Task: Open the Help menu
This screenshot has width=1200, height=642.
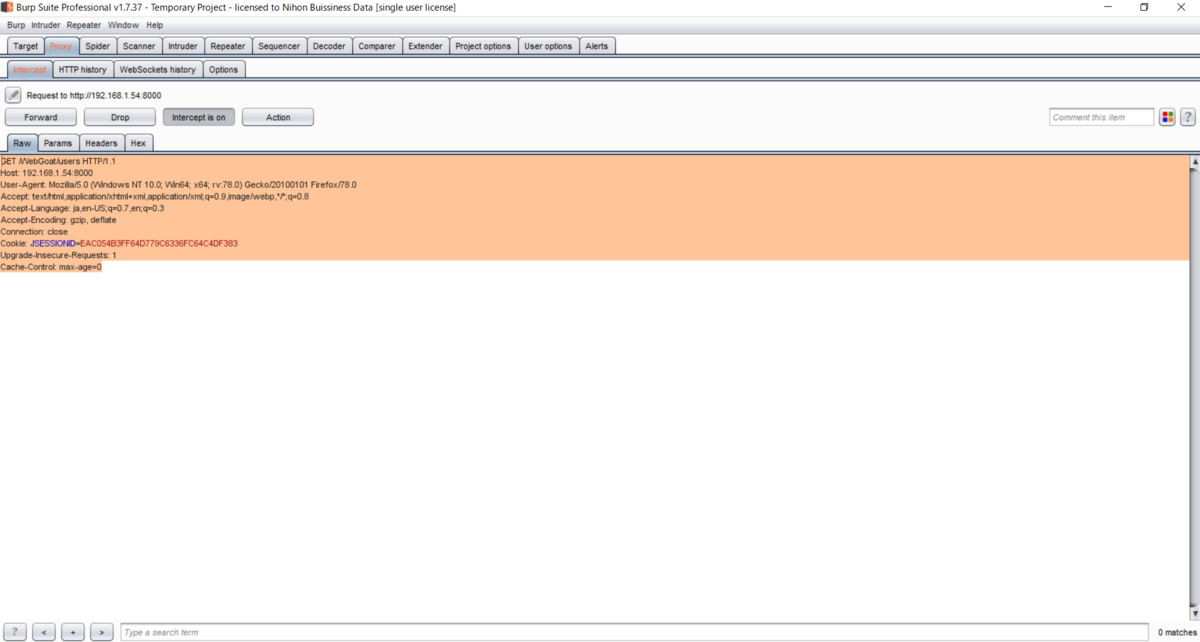Action: (154, 25)
